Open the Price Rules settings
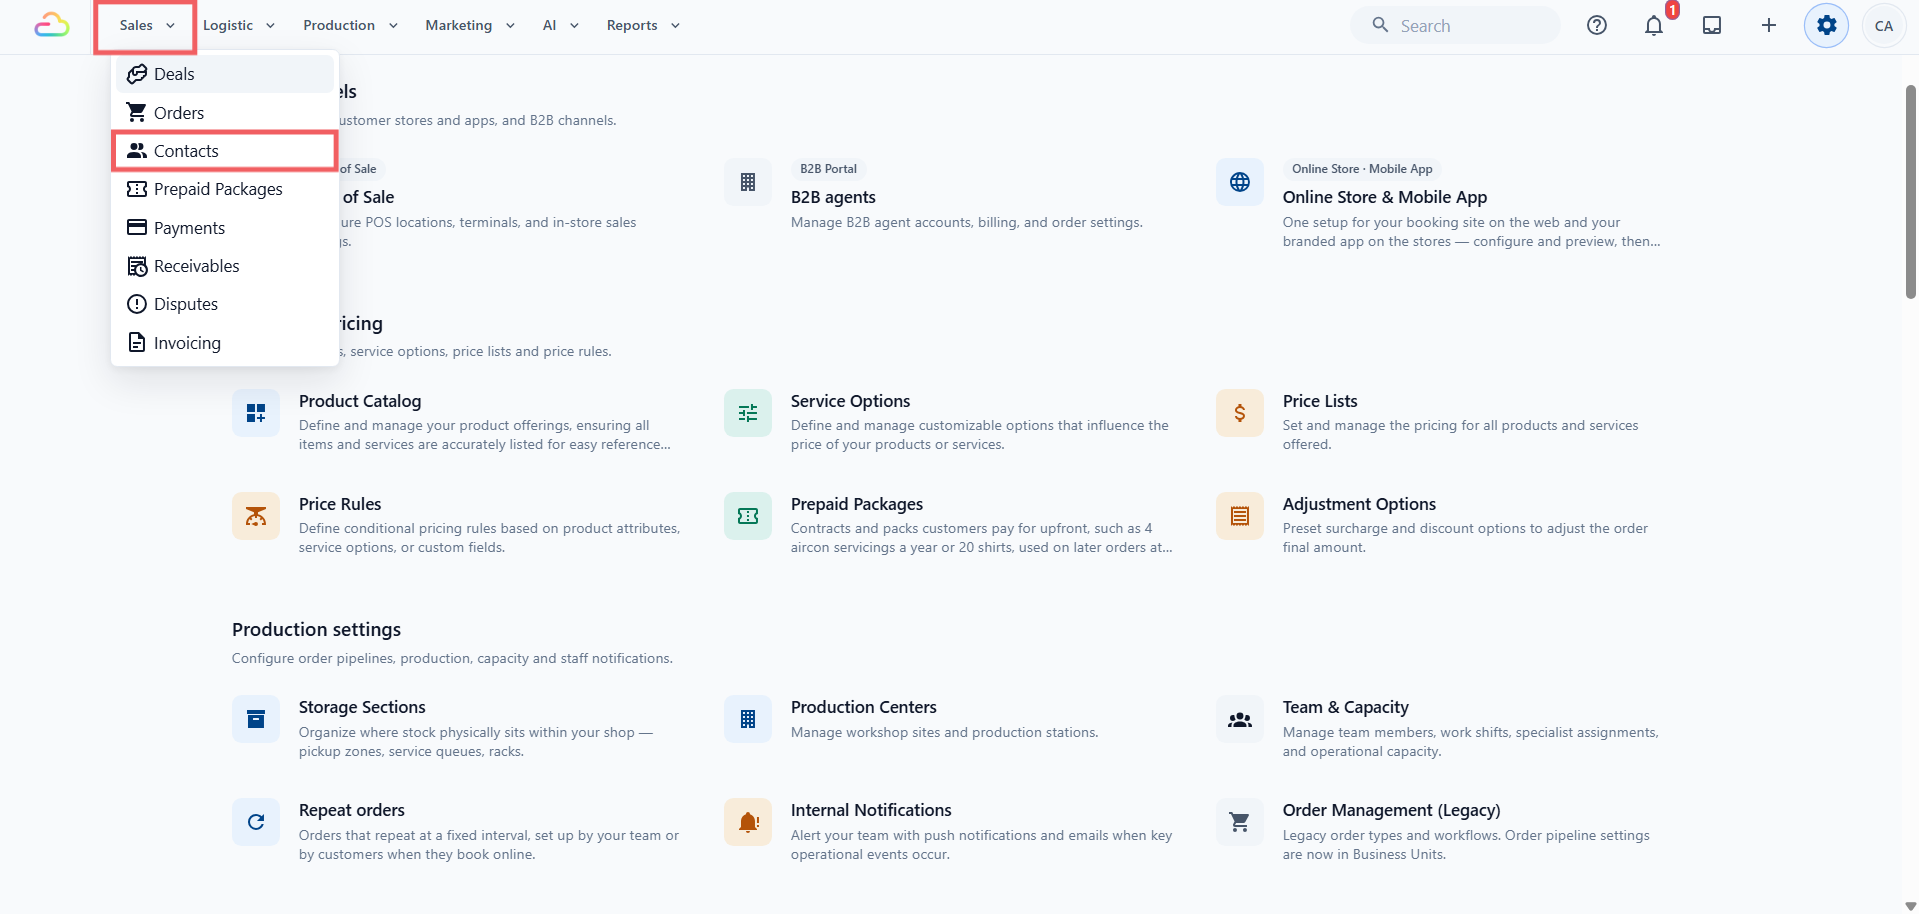The height and width of the screenshot is (915, 1920). coord(340,504)
